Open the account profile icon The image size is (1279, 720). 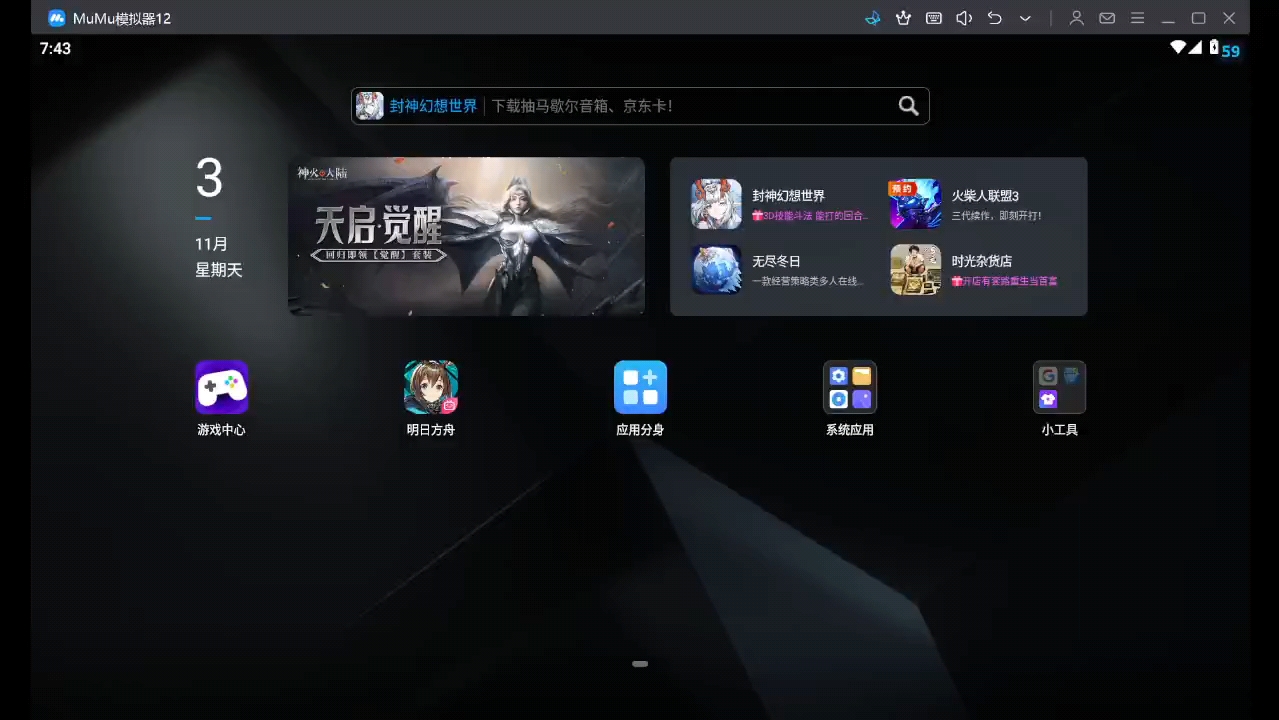1076,18
